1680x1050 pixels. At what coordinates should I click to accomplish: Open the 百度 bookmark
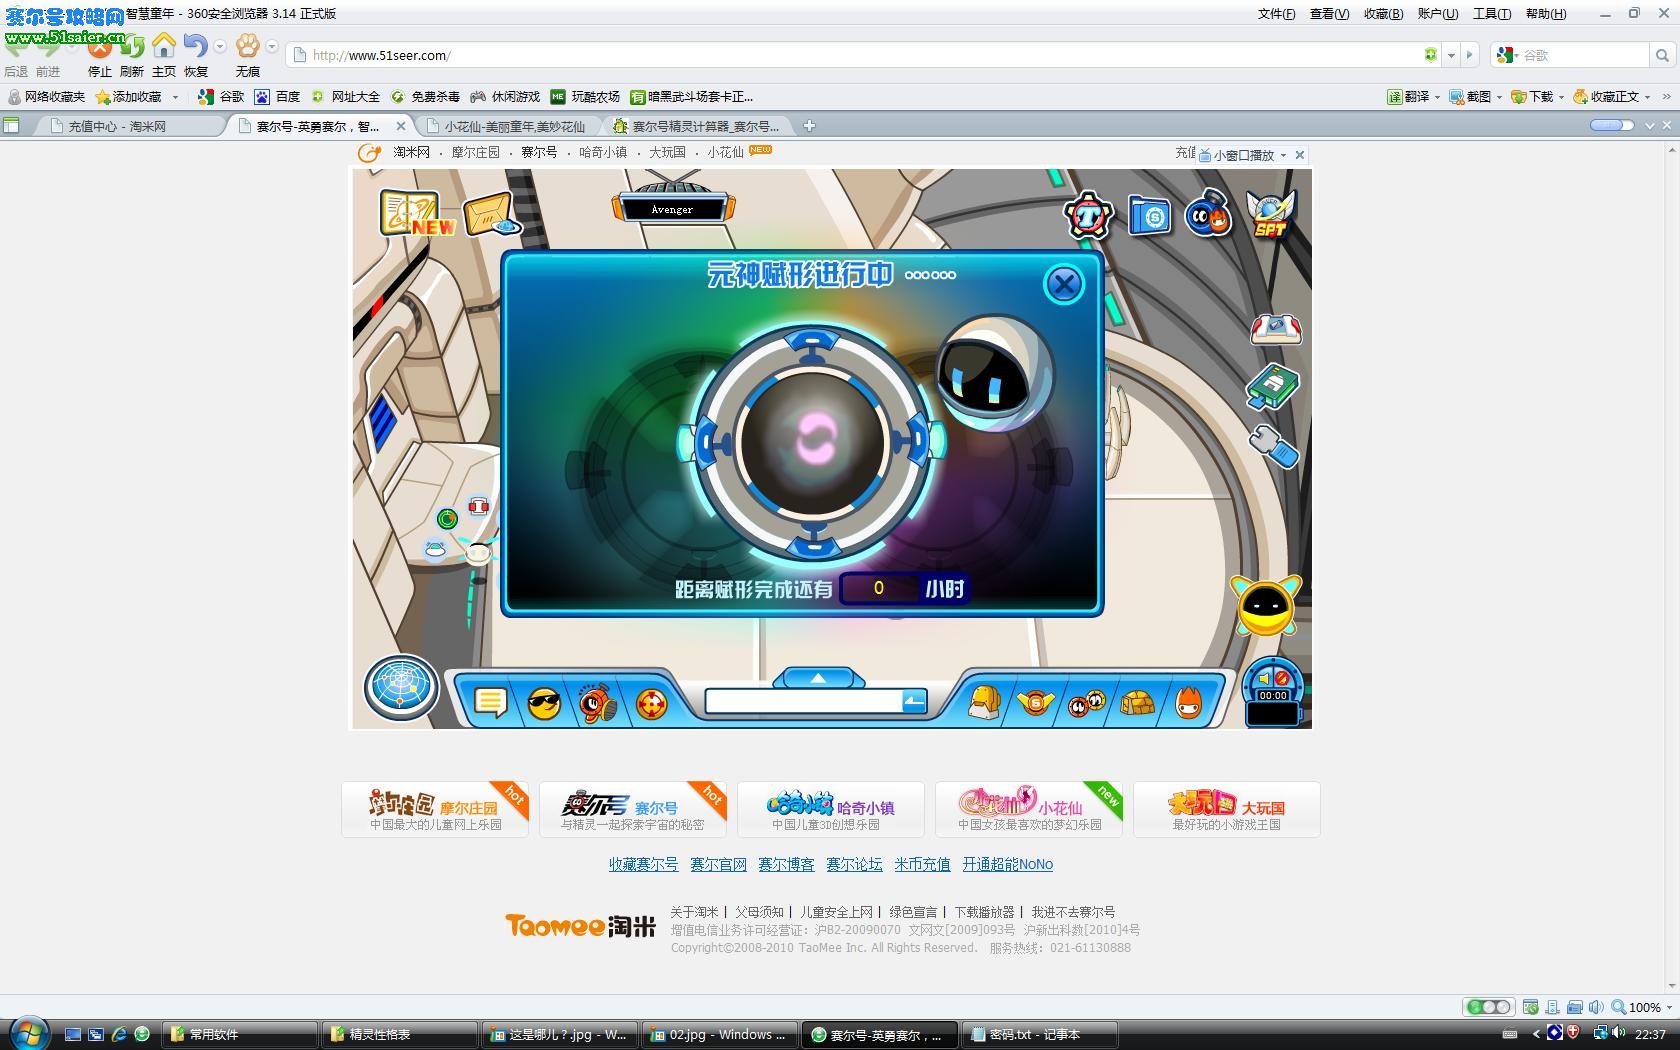277,97
